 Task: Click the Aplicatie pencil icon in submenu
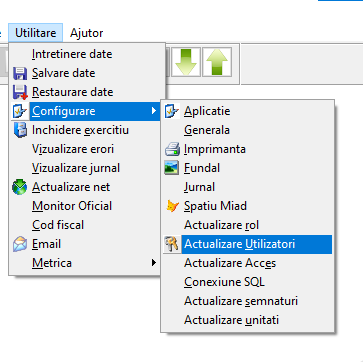point(172,111)
